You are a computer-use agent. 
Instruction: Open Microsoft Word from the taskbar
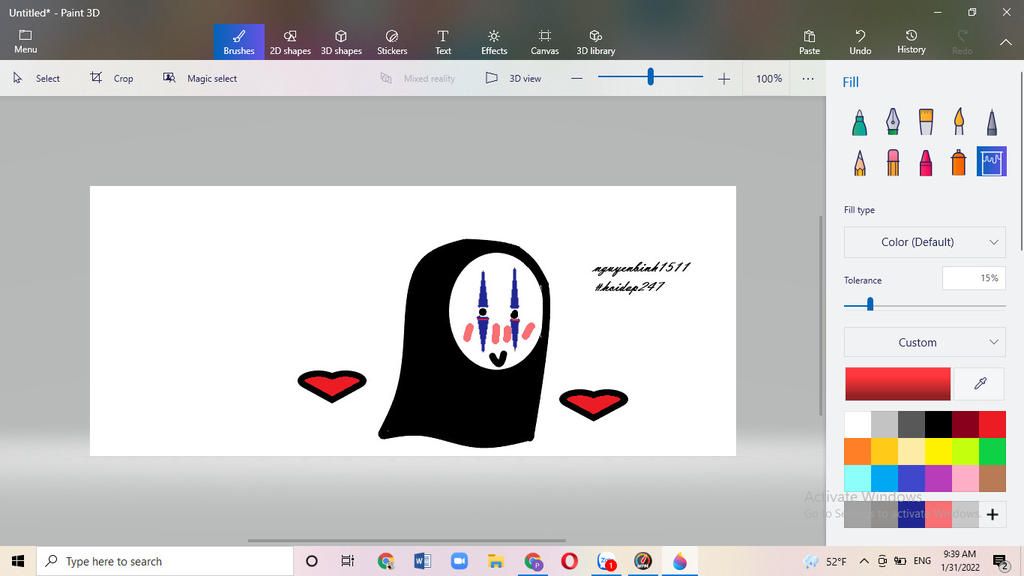tap(423, 561)
